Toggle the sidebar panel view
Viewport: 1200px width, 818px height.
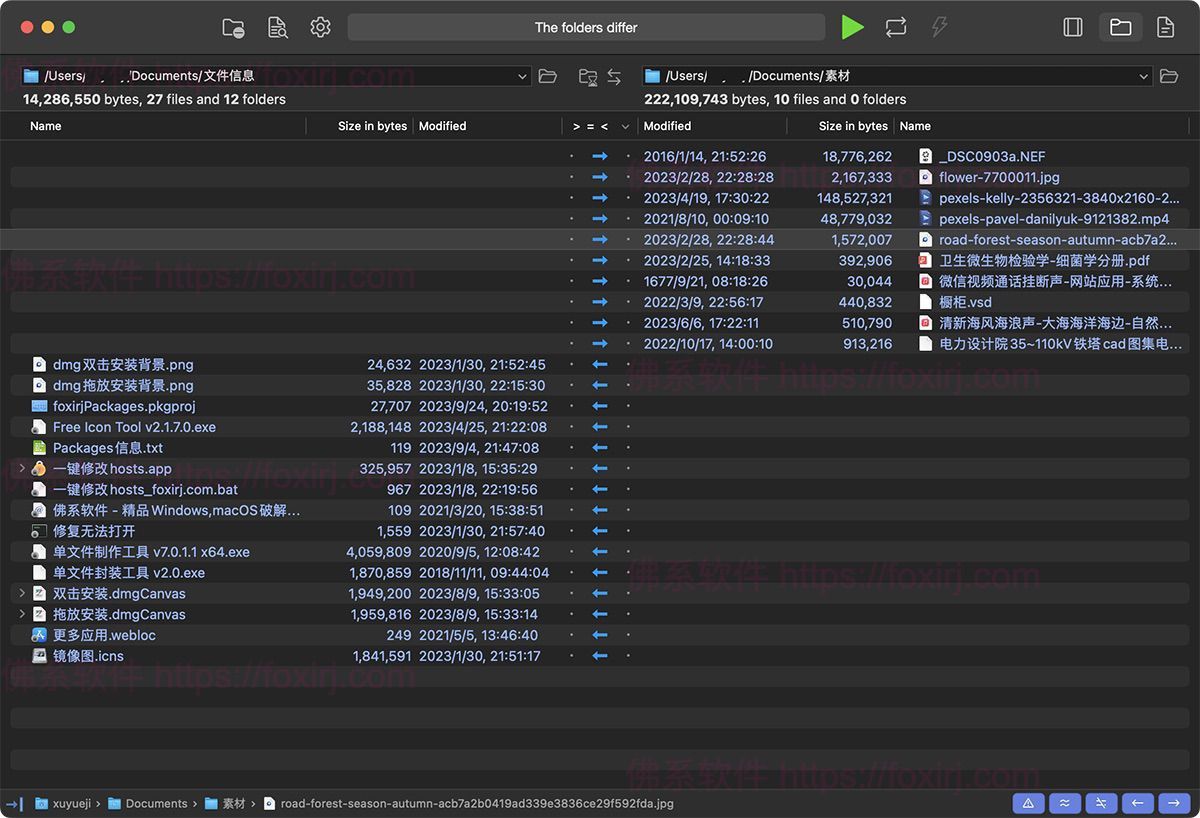[x=1073, y=28]
